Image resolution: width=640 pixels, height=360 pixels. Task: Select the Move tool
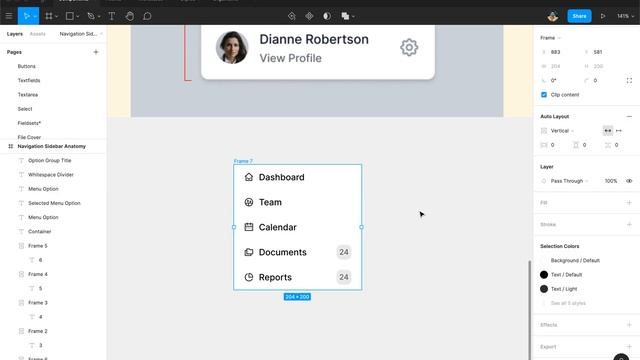click(x=26, y=16)
